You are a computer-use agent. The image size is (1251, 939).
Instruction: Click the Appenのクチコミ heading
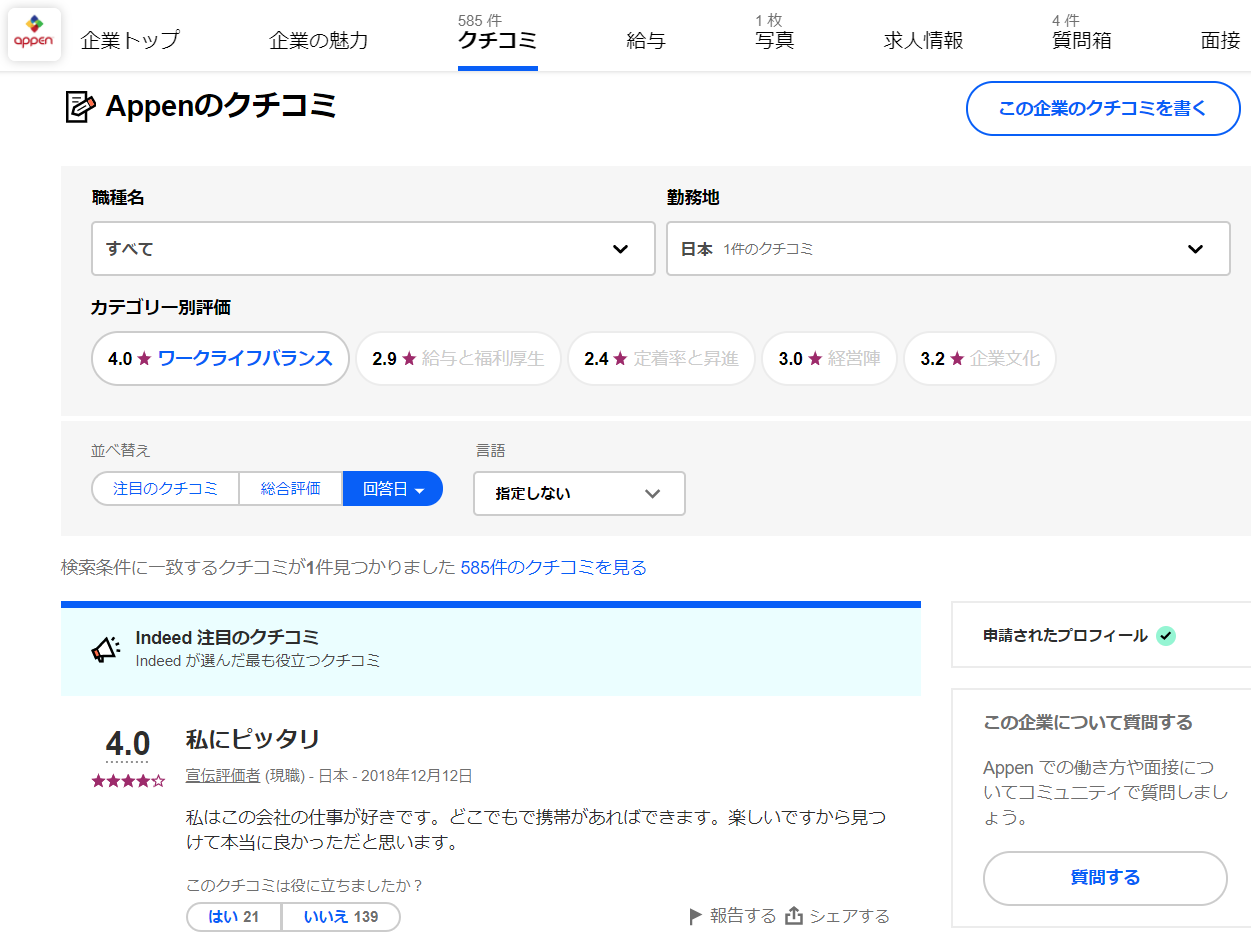pos(221,106)
